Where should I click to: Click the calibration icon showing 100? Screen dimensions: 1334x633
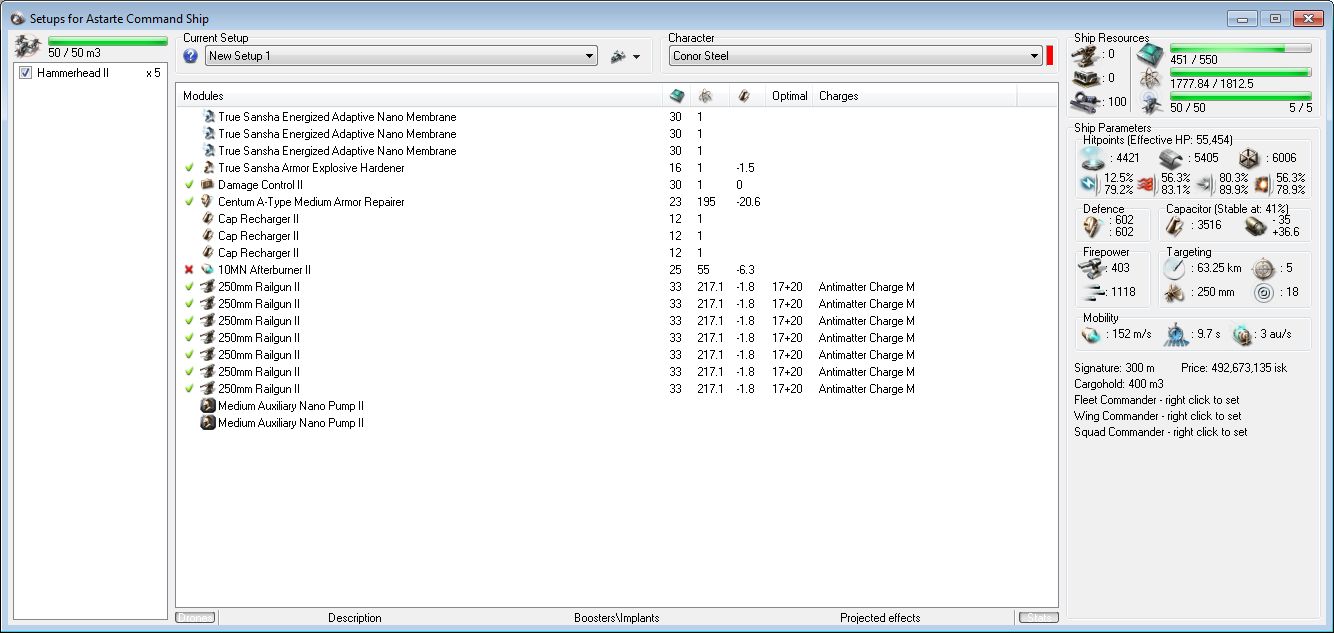pyautogui.click(x=1085, y=100)
